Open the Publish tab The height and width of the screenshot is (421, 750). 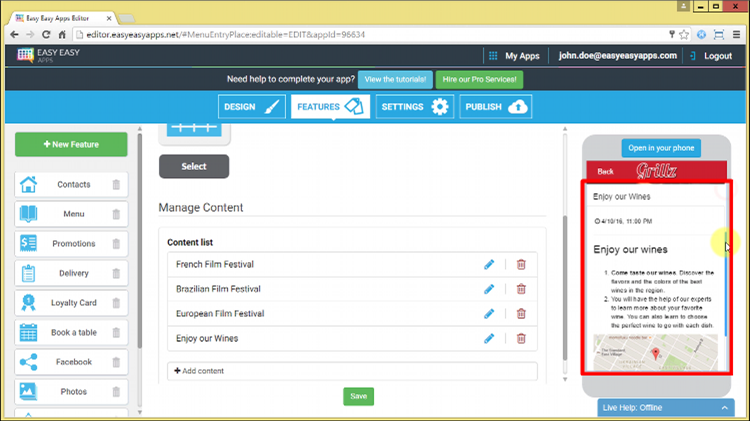[x=495, y=107]
